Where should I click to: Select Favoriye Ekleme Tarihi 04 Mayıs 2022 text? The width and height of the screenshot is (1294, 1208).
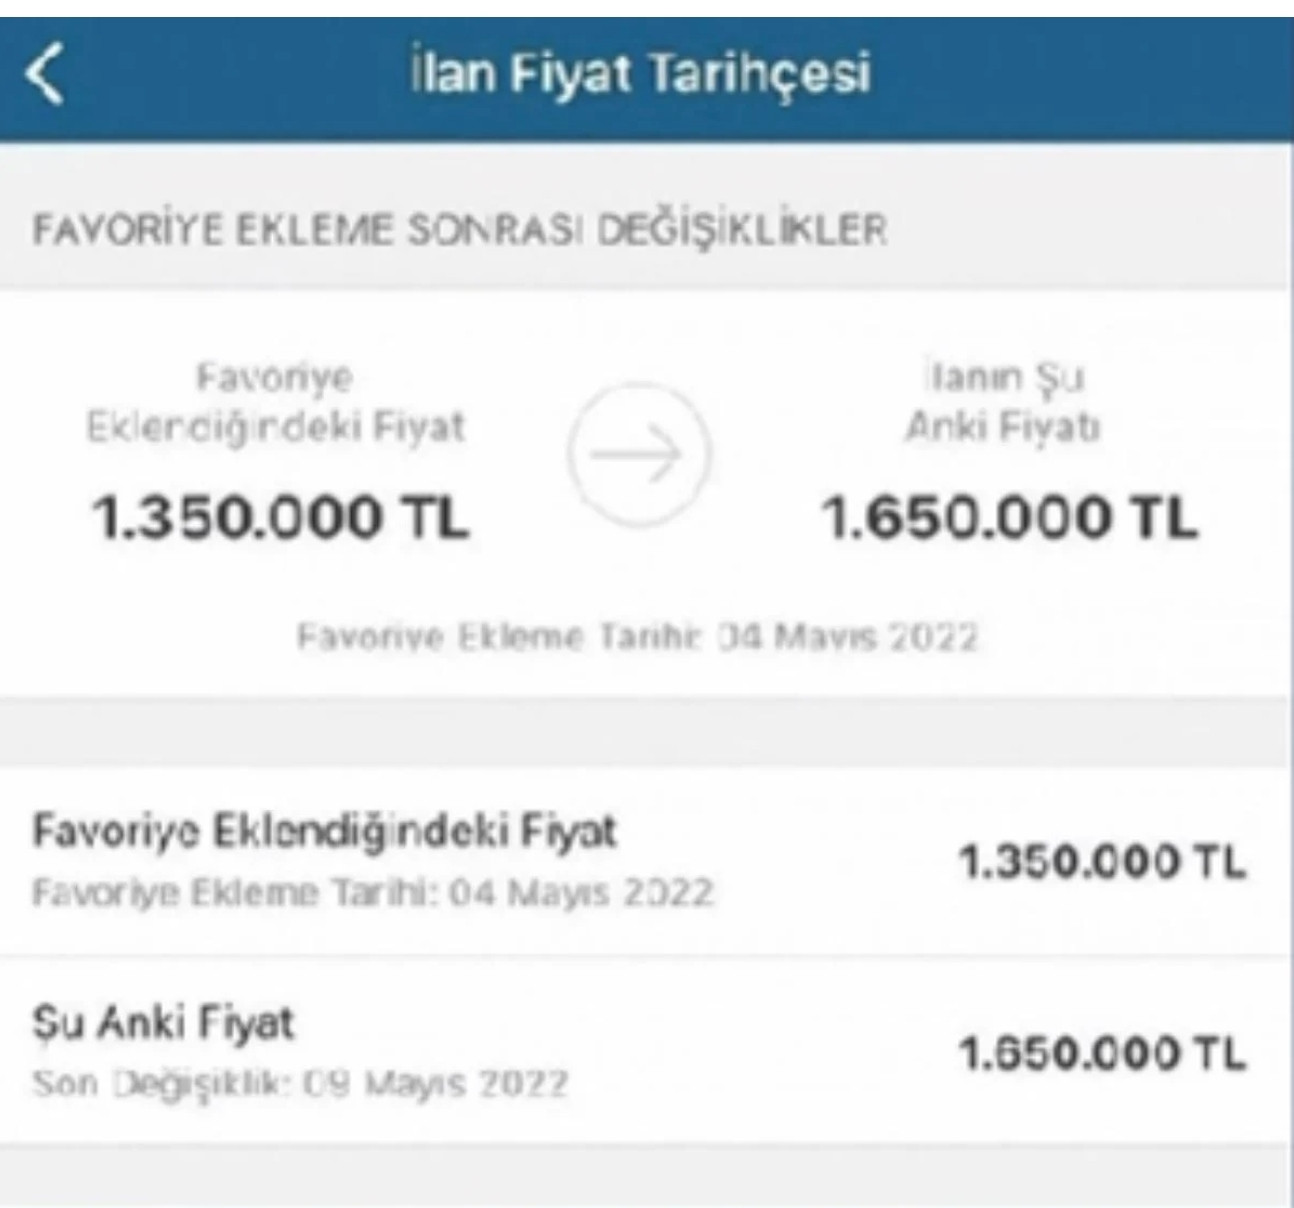click(641, 635)
